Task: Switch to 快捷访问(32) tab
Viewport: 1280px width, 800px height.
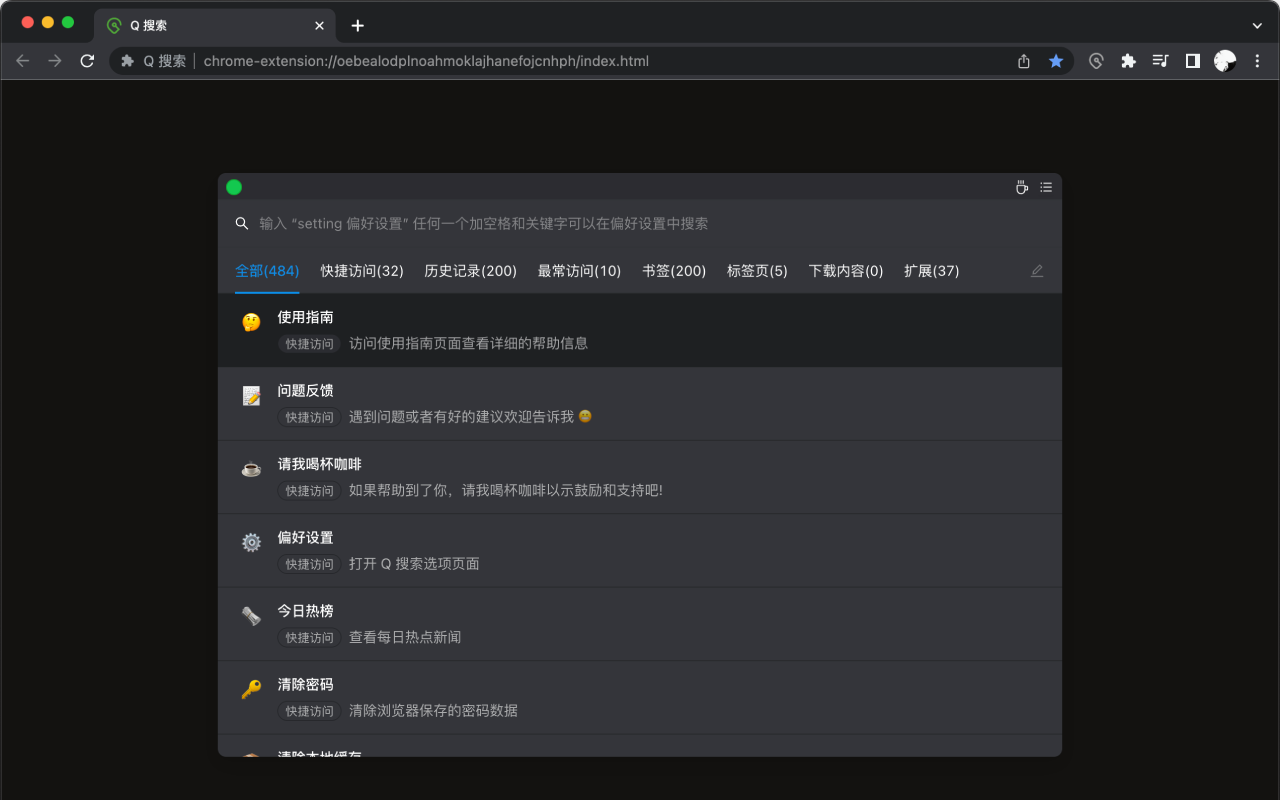Action: [x=362, y=271]
